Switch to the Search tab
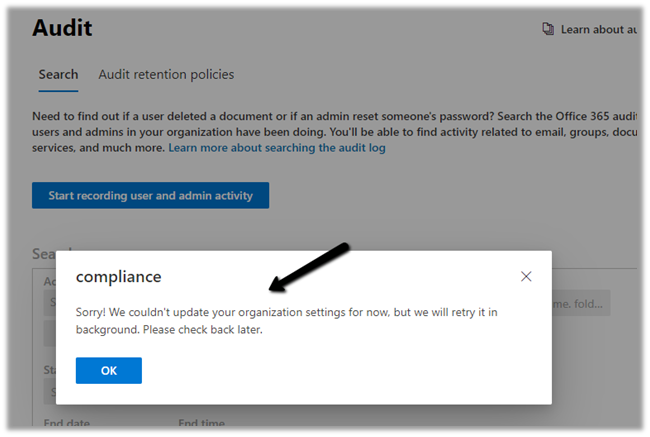 58,75
